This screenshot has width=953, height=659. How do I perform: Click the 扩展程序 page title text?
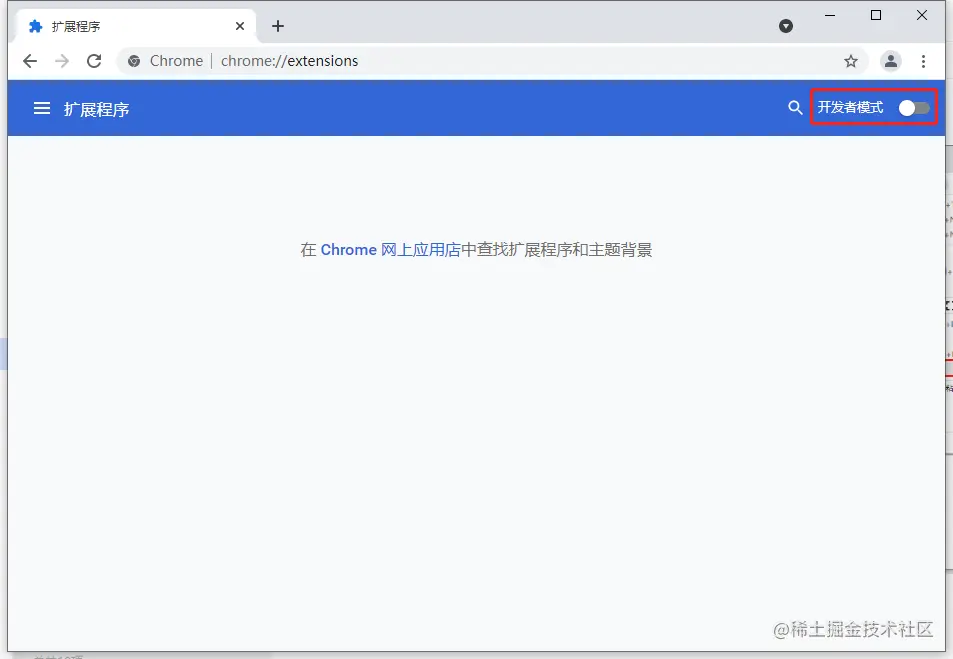tap(97, 109)
